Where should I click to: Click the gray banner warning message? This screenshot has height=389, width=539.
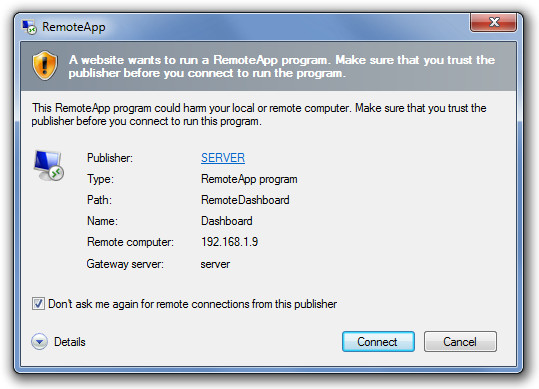tap(282, 66)
